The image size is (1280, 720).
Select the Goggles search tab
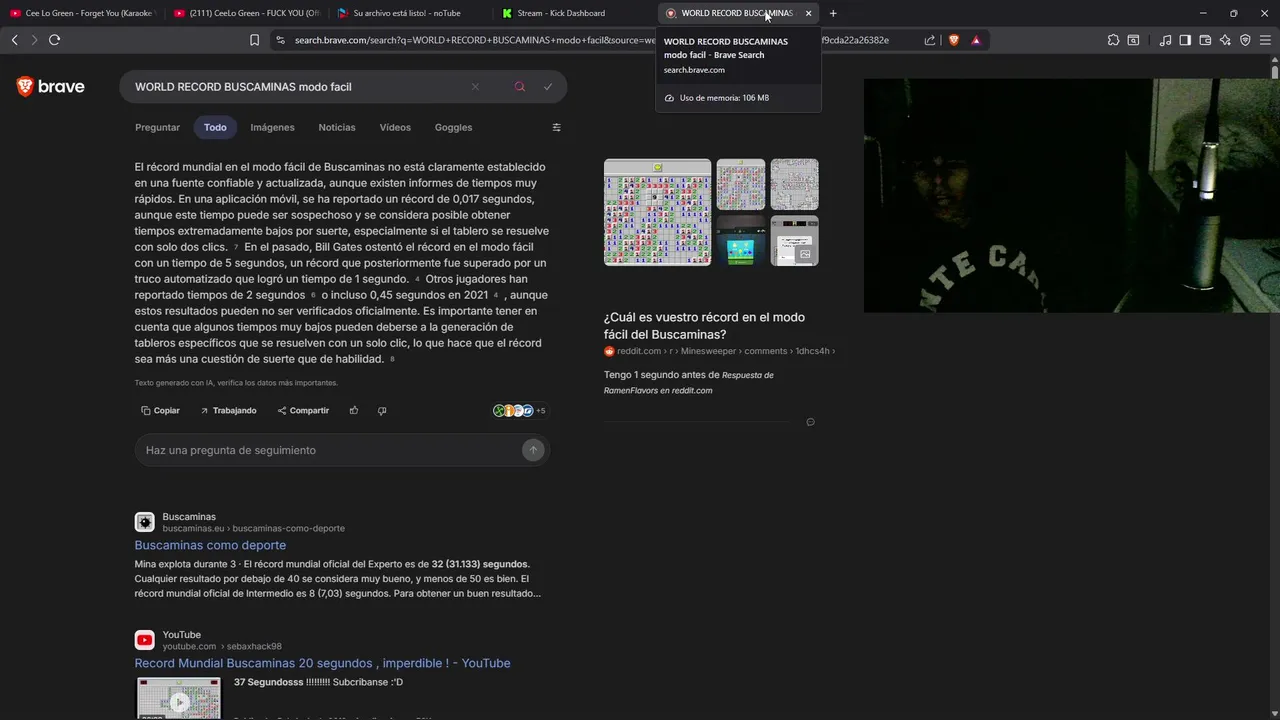(x=453, y=127)
